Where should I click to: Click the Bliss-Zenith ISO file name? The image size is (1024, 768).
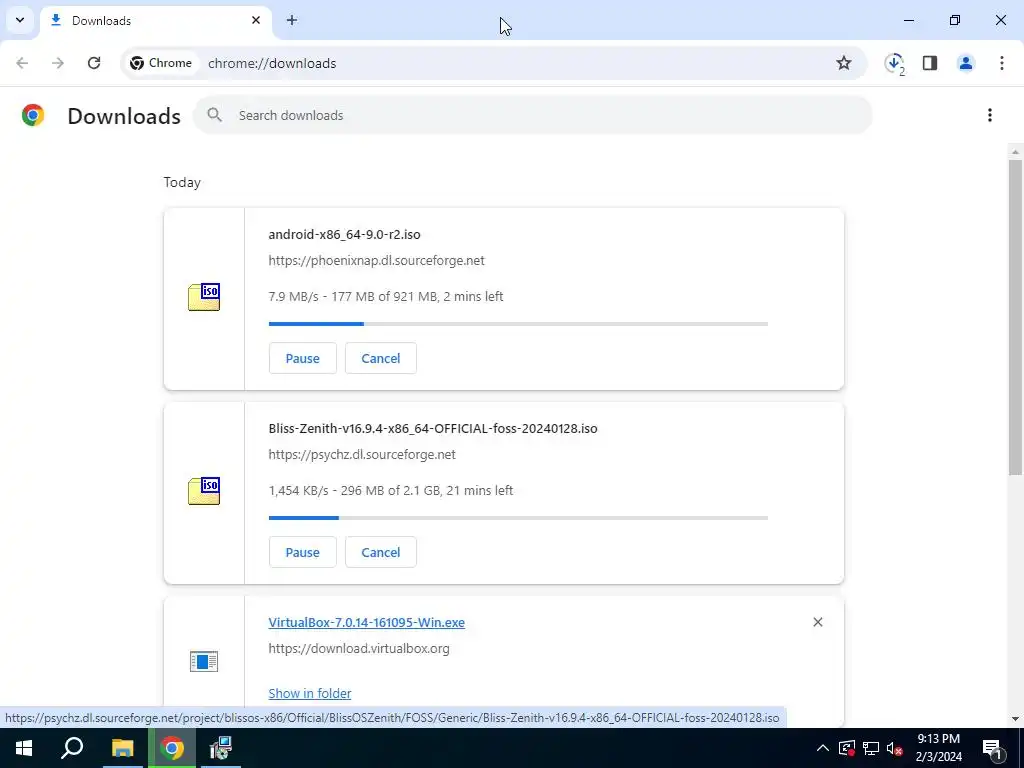(433, 428)
